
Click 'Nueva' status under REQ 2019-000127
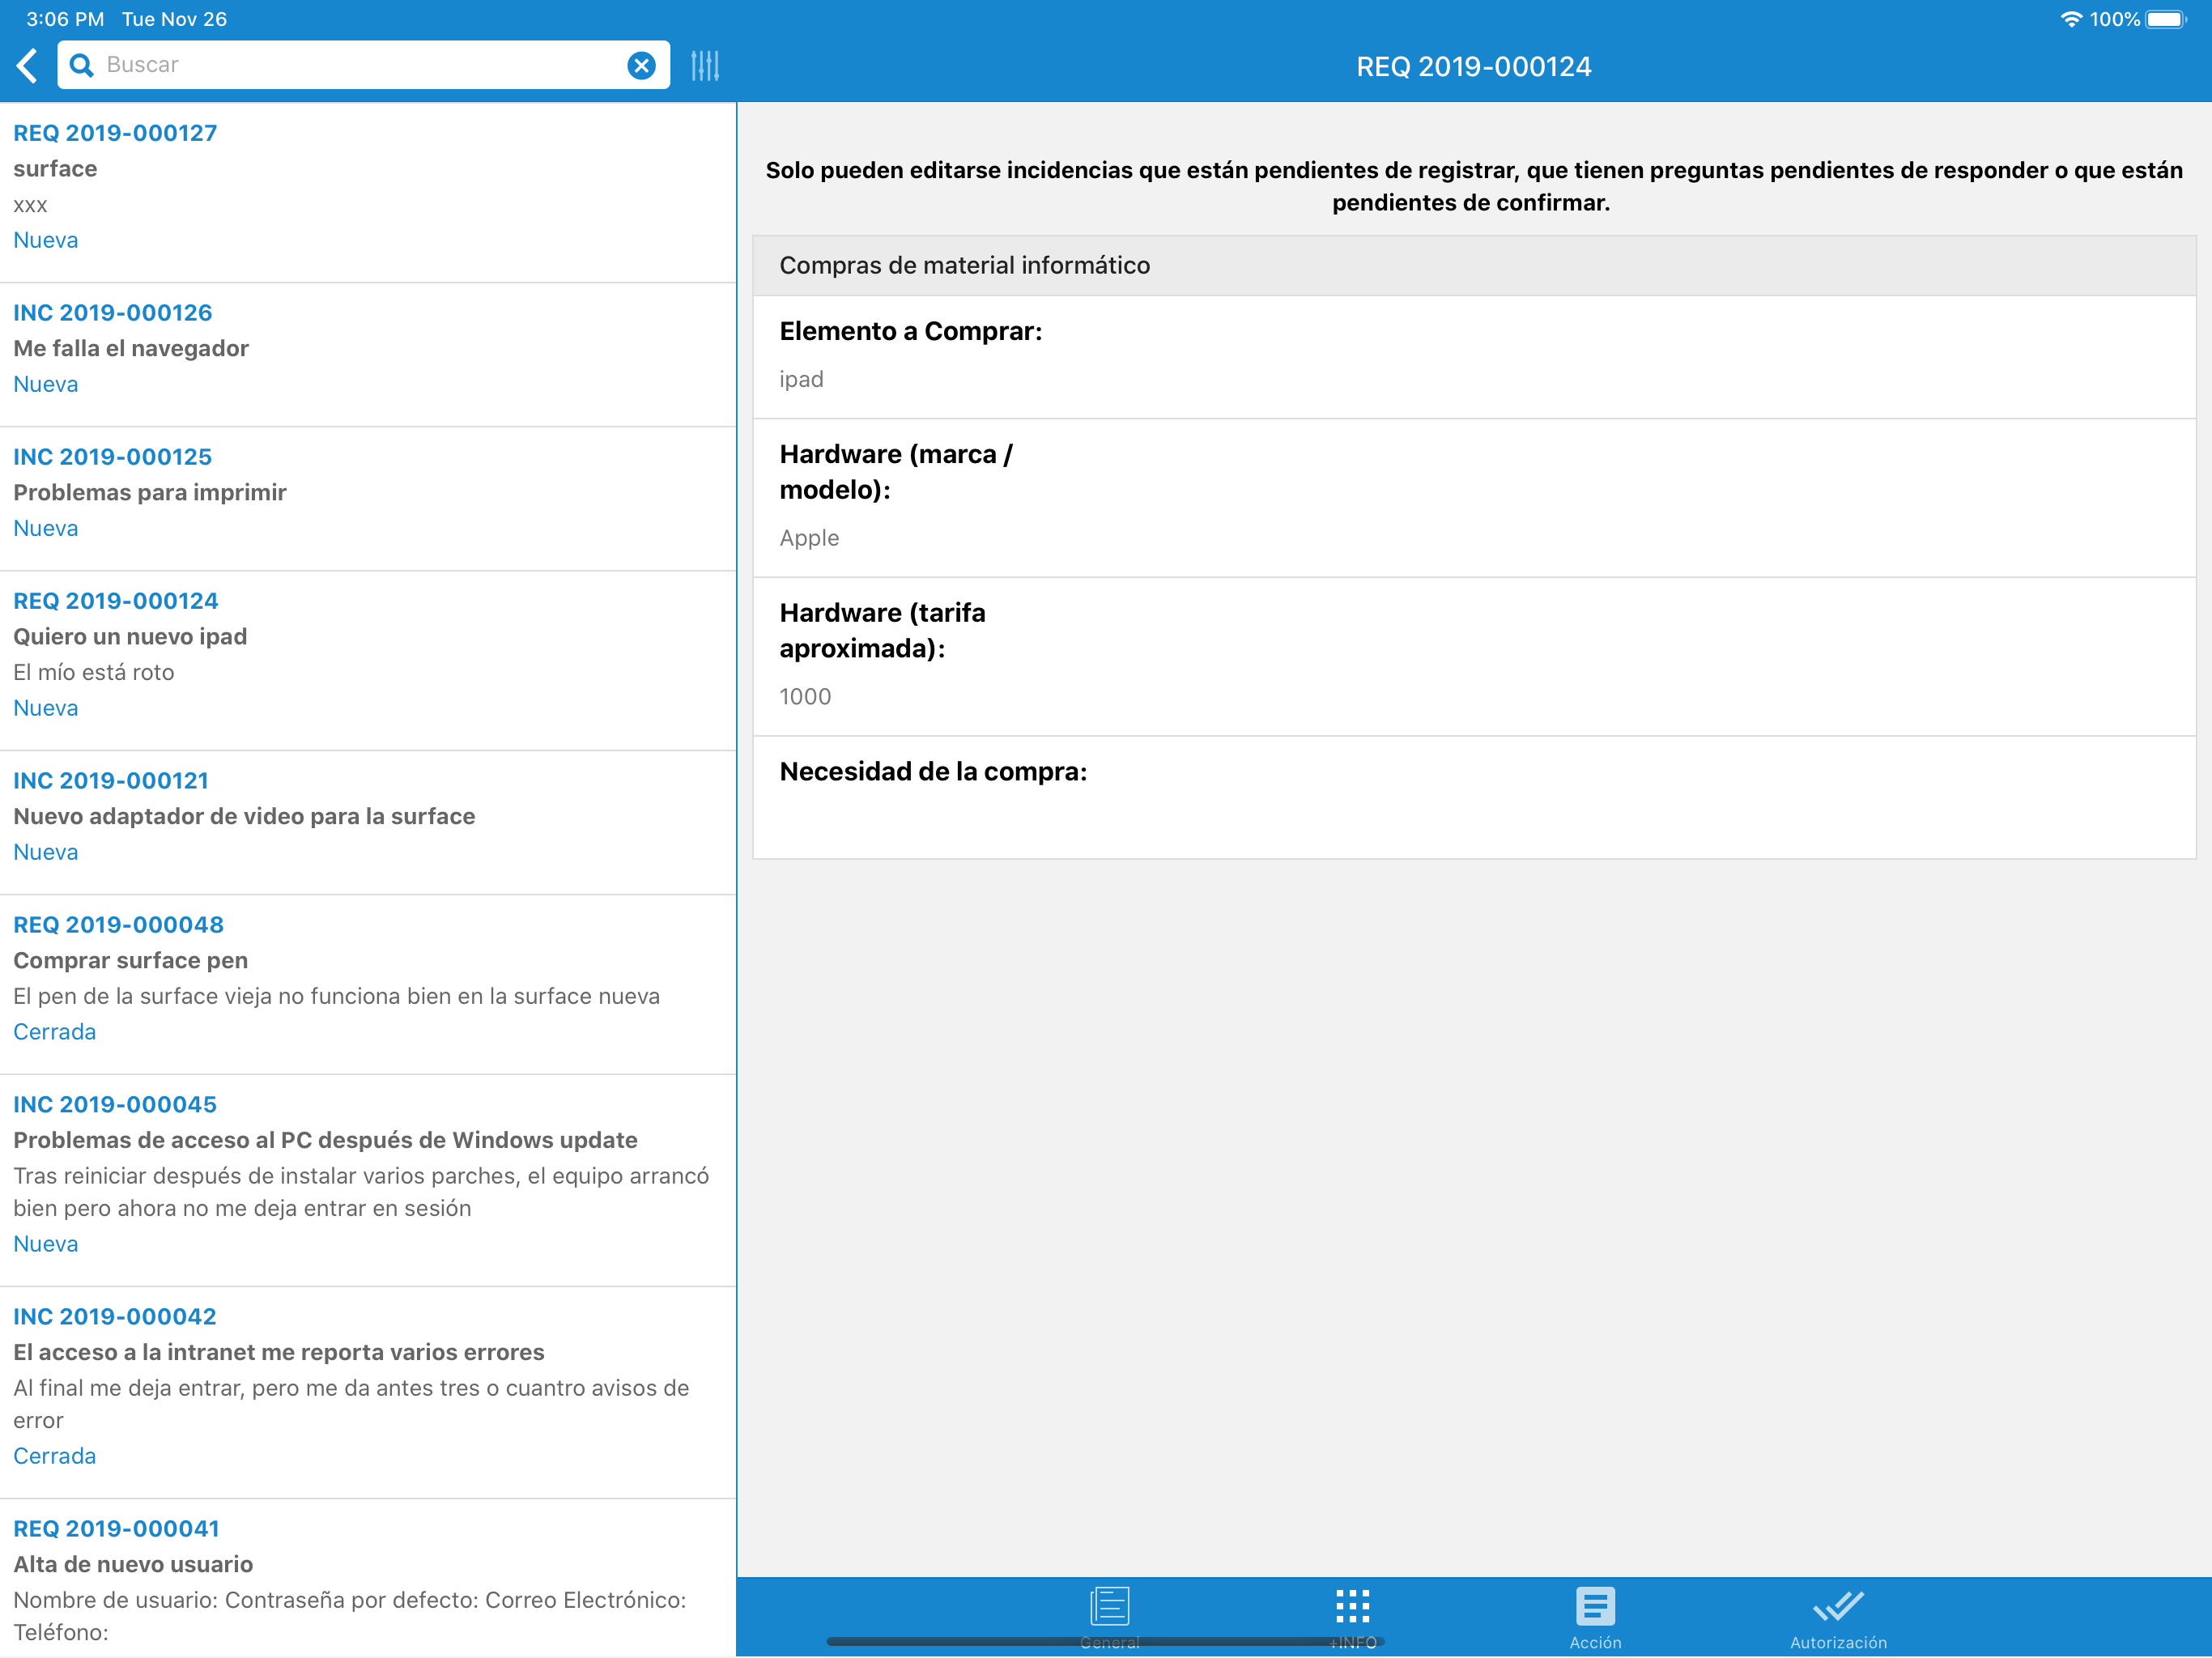pos(46,240)
